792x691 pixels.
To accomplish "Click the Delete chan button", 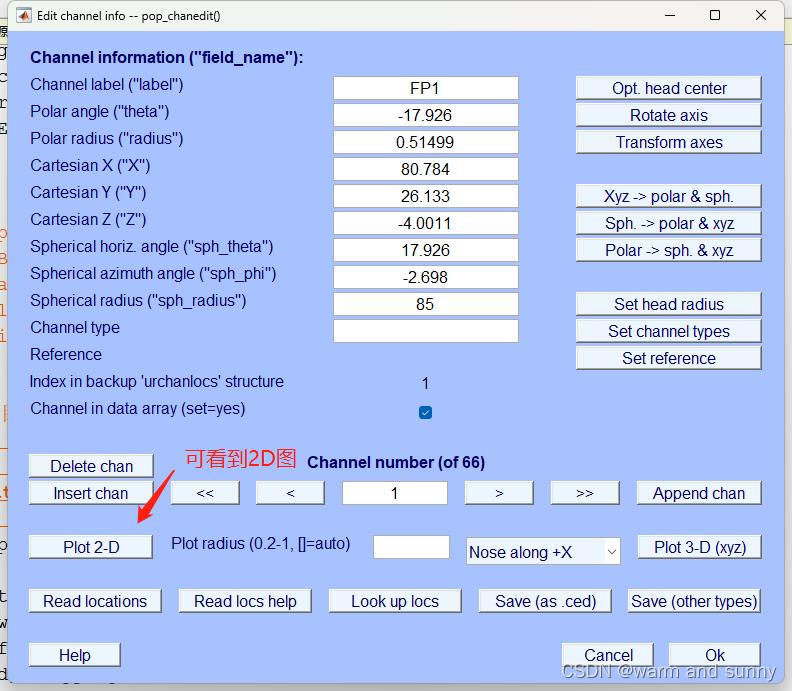I will 91,466.
